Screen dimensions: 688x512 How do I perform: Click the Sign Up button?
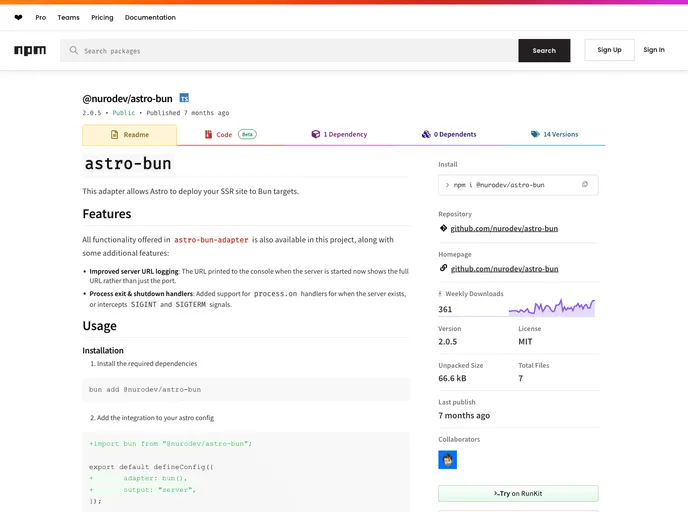[609, 50]
